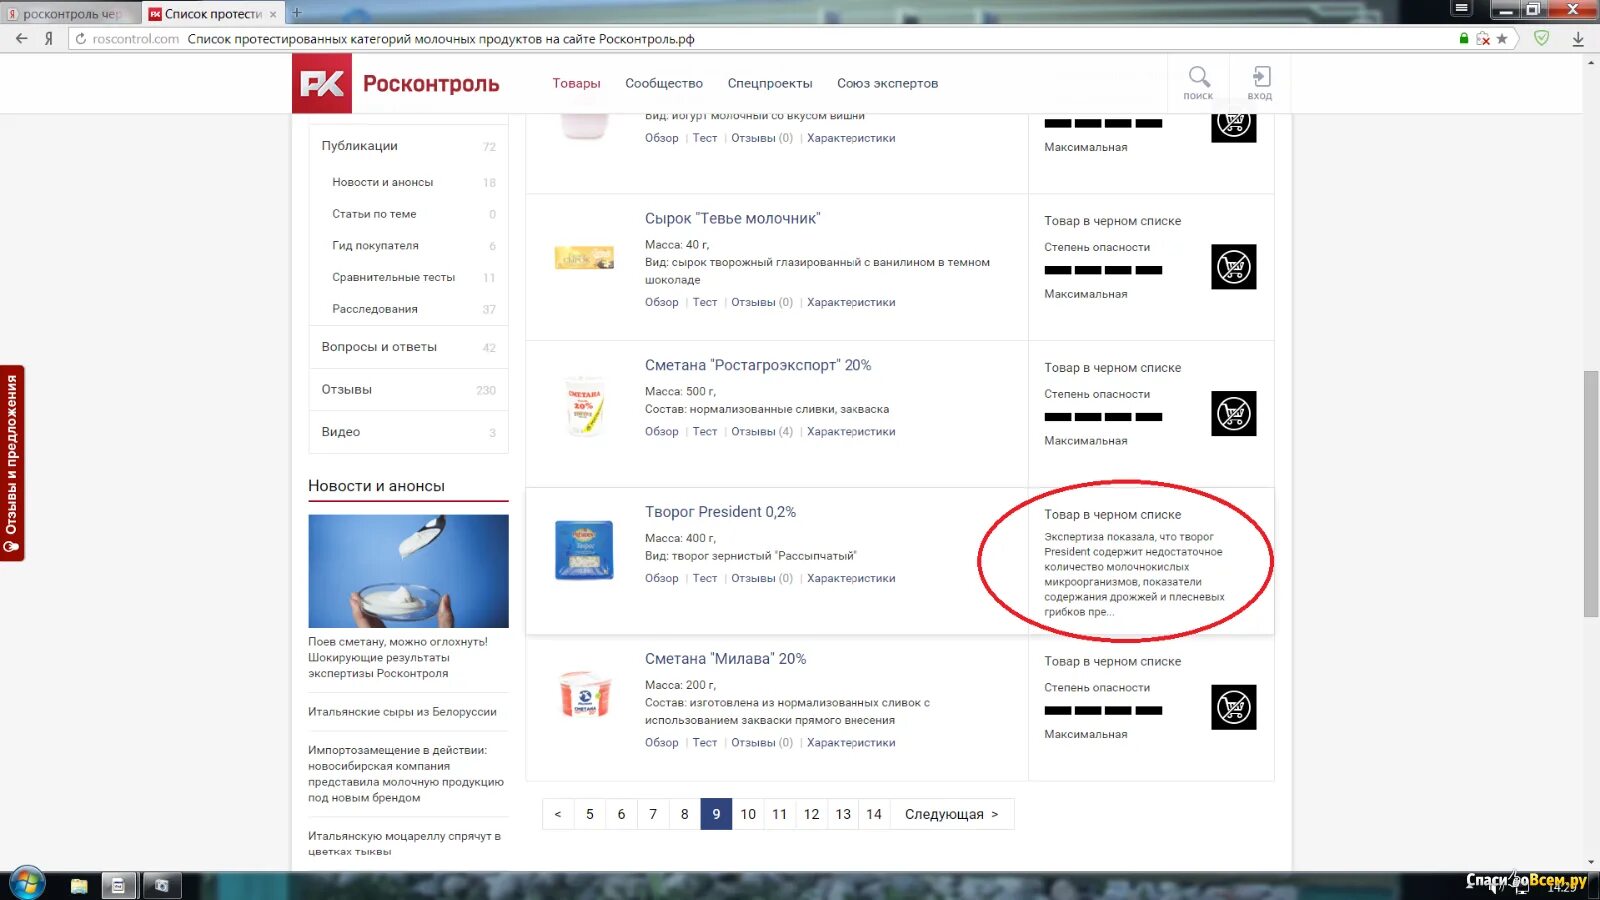Click the Следующая > next page button
The image size is (1600, 900).
[x=951, y=814]
